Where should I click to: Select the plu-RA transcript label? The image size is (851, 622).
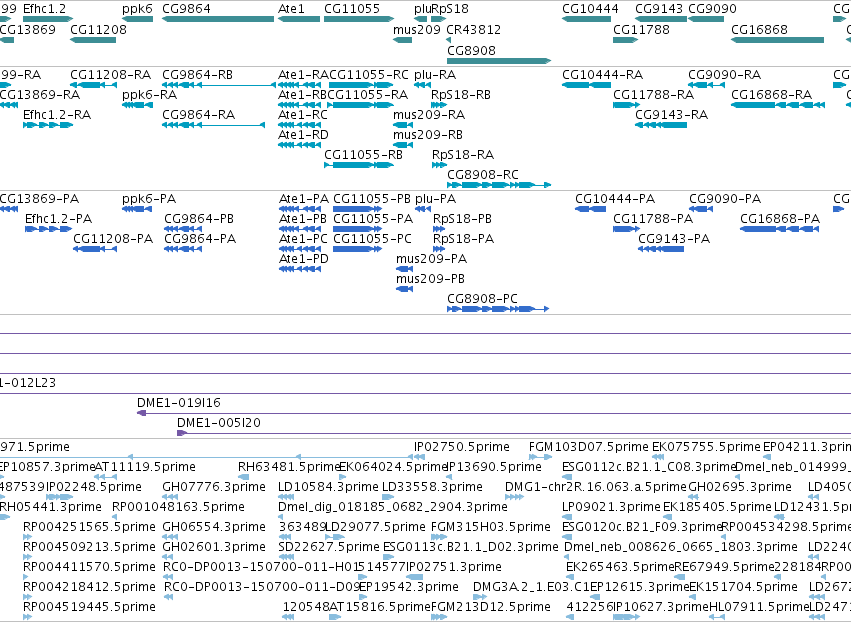(435, 74)
